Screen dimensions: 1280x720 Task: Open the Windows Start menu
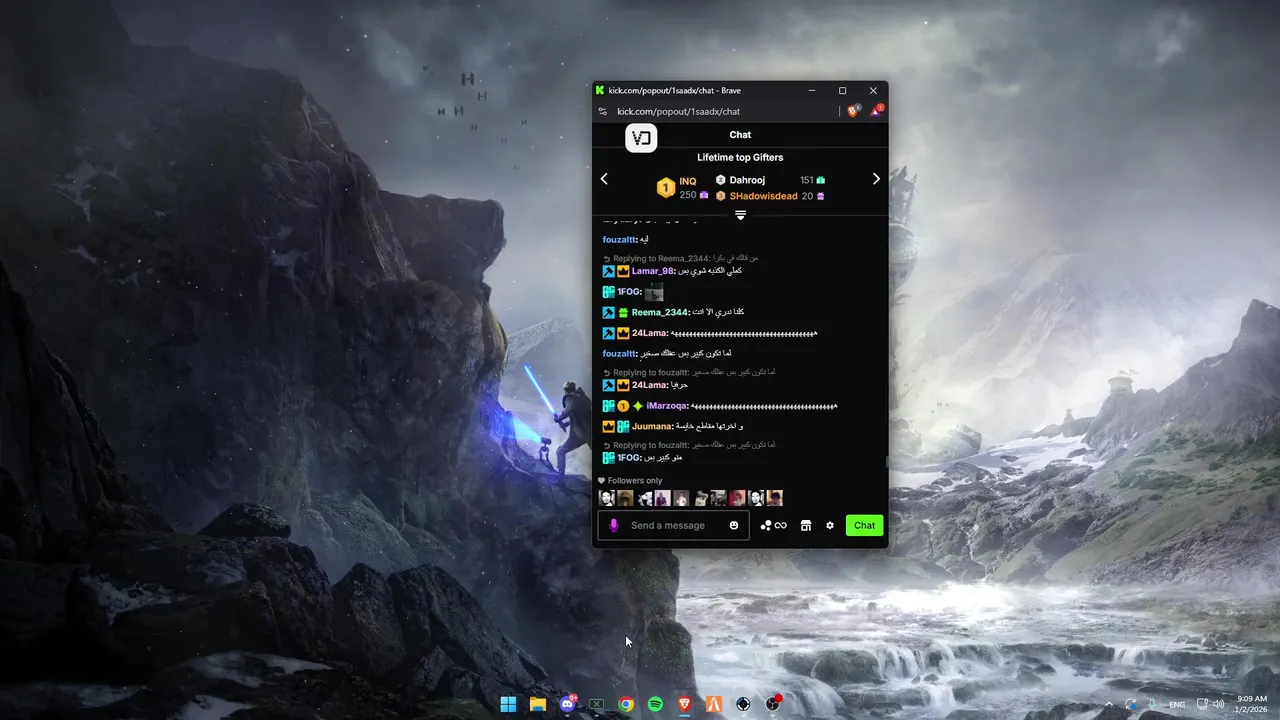(x=508, y=704)
